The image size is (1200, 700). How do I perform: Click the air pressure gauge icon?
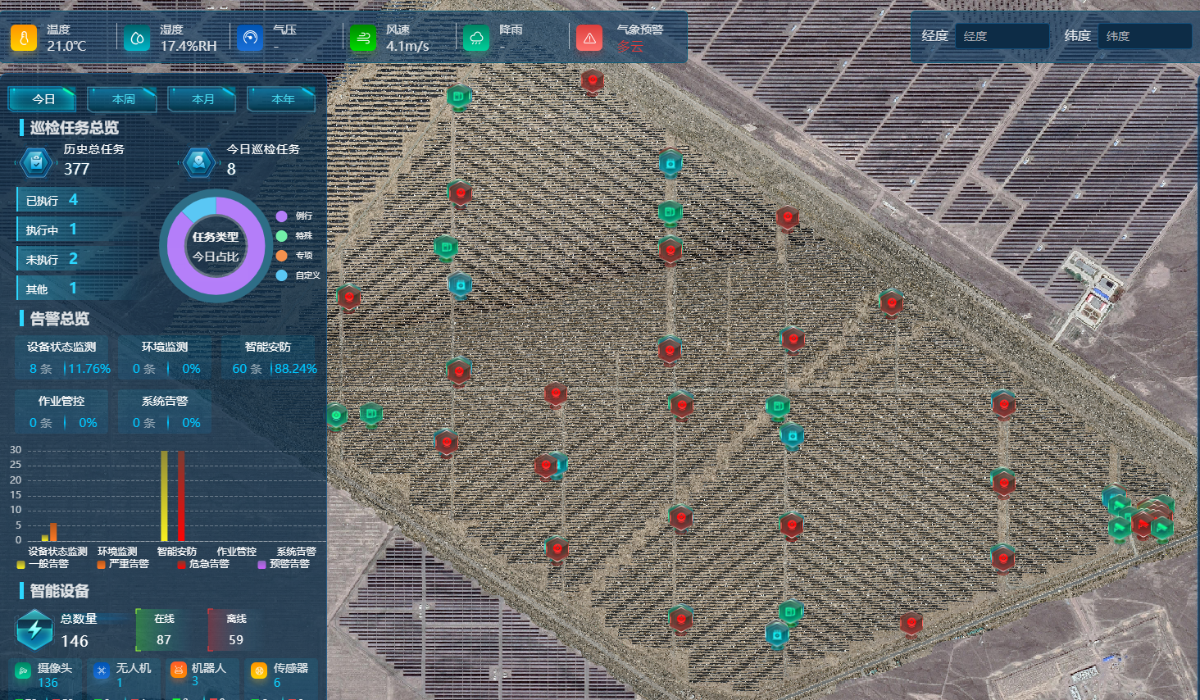(250, 38)
